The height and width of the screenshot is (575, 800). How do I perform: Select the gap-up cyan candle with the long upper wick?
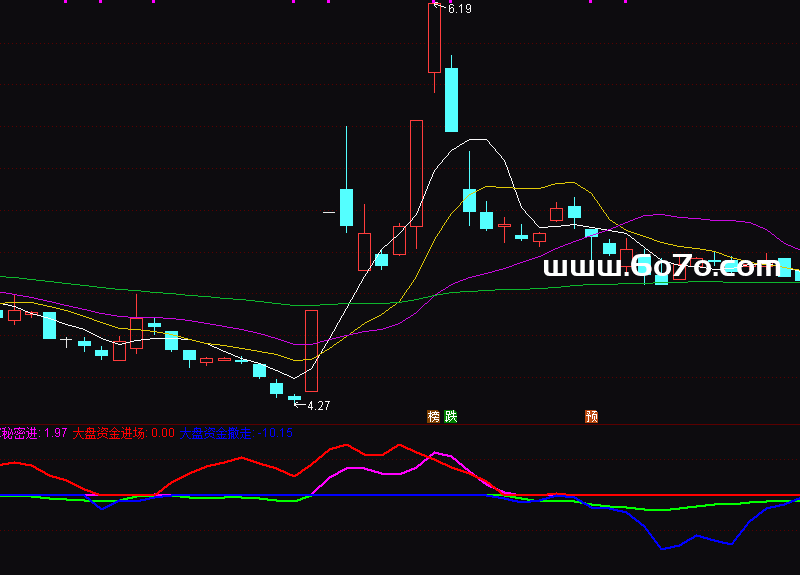(x=346, y=207)
